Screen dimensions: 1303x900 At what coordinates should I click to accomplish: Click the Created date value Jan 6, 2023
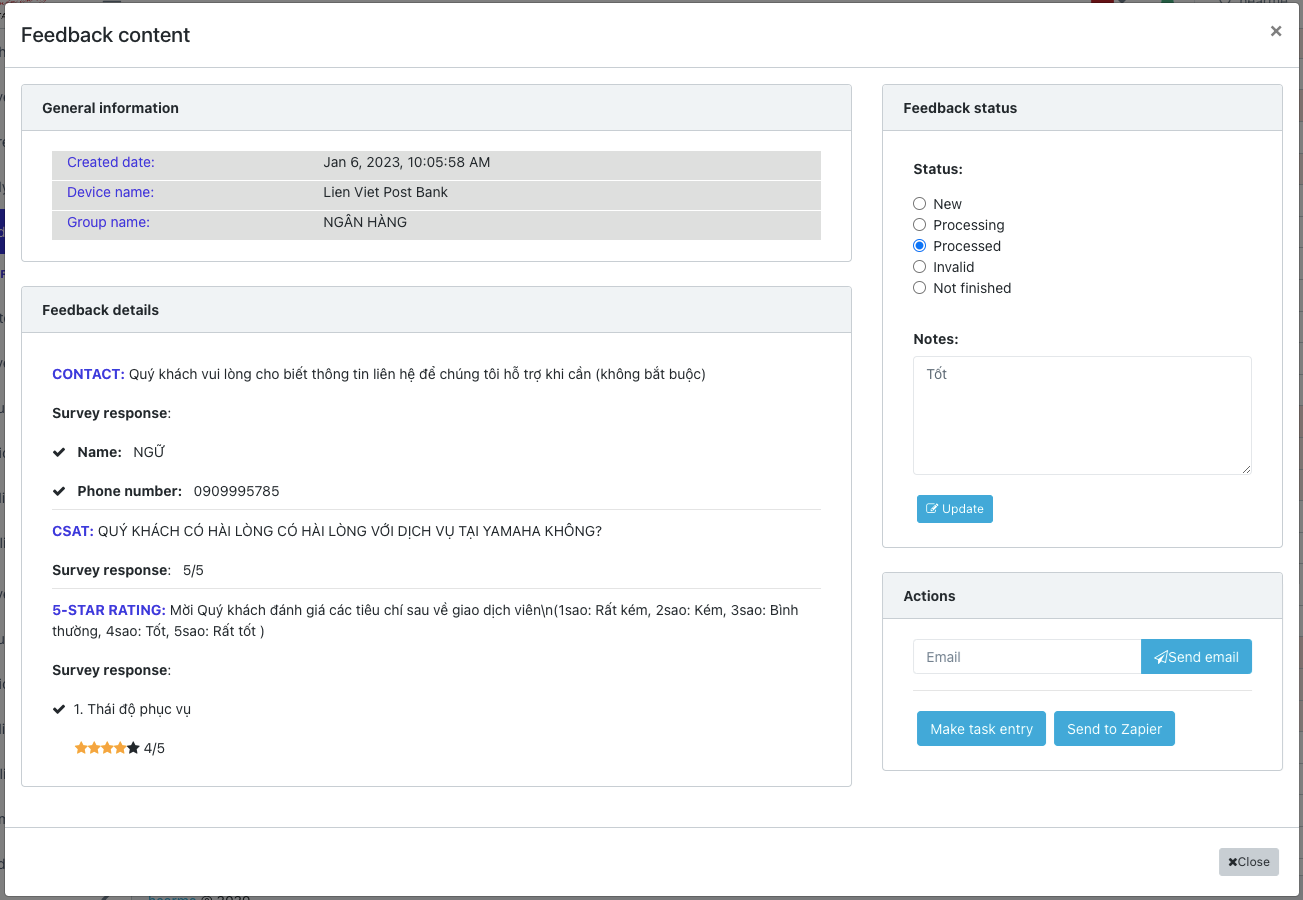407,162
